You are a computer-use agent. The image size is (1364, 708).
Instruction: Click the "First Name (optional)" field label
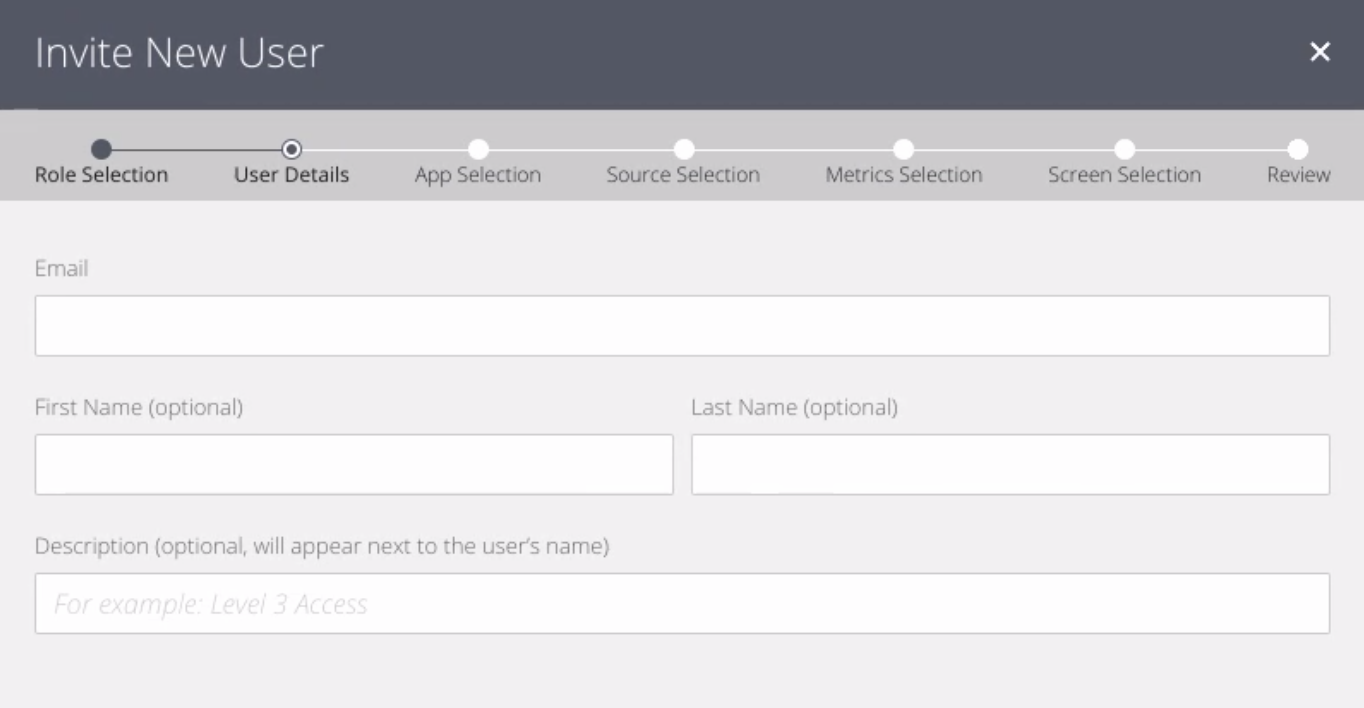(x=139, y=408)
